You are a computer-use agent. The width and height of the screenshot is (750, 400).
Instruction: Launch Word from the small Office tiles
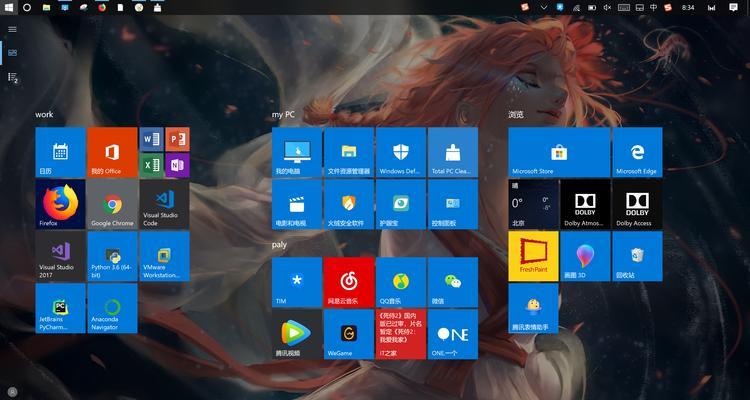[151, 139]
